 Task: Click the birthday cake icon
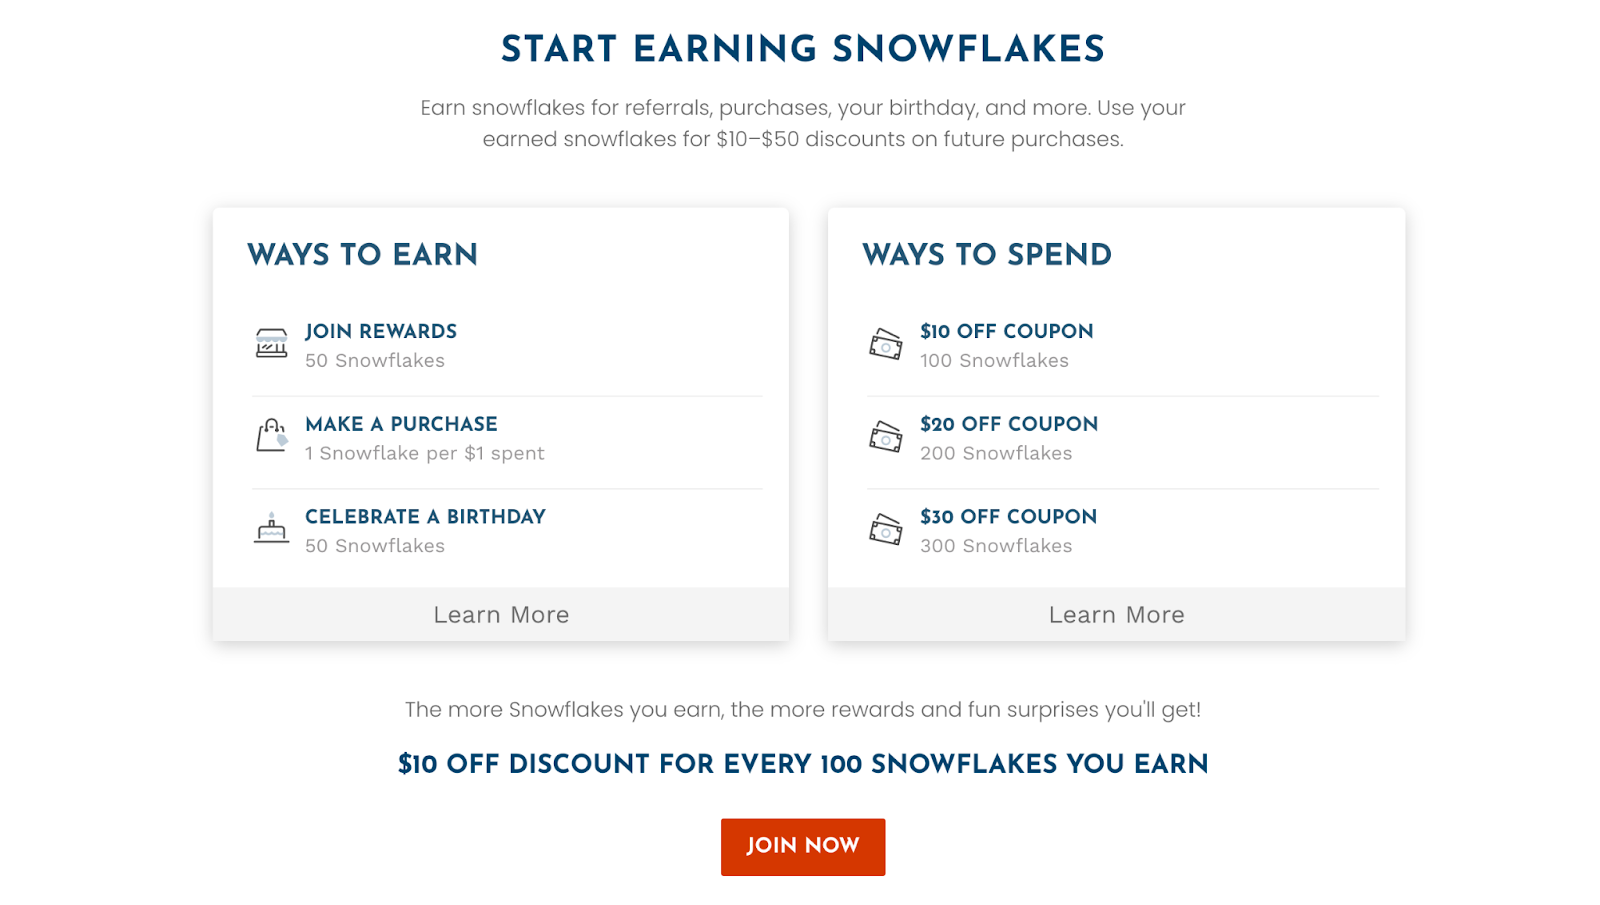click(271, 528)
